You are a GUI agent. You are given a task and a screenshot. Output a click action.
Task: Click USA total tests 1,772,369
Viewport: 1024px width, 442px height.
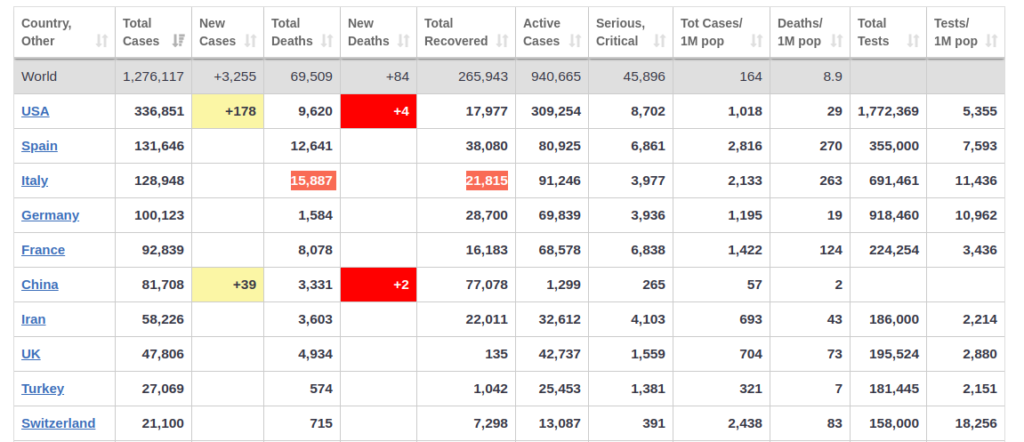(888, 111)
